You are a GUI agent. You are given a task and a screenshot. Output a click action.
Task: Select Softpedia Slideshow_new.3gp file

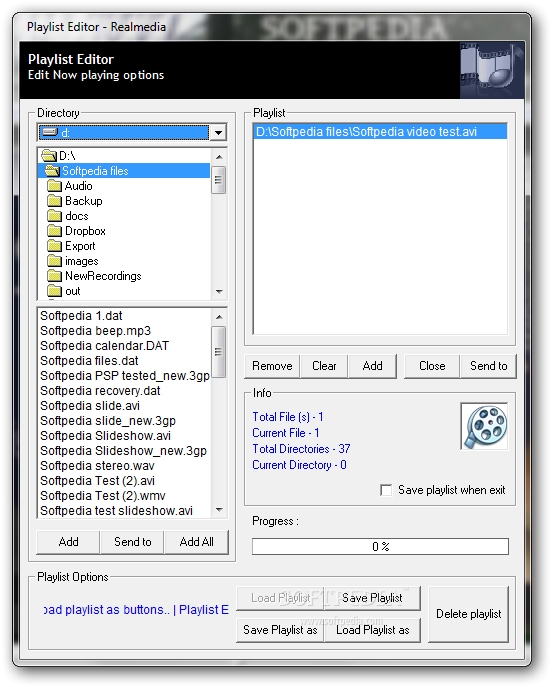click(x=123, y=451)
